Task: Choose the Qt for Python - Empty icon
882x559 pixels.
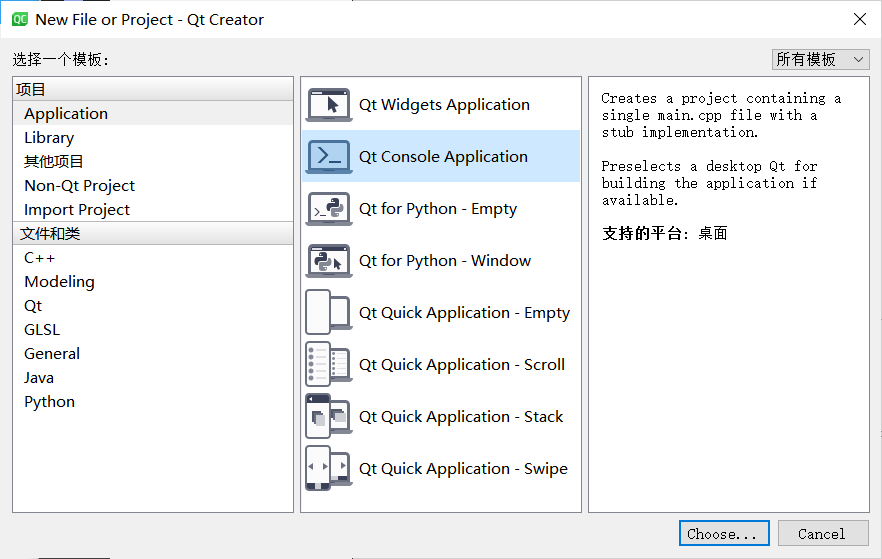Action: tap(329, 209)
